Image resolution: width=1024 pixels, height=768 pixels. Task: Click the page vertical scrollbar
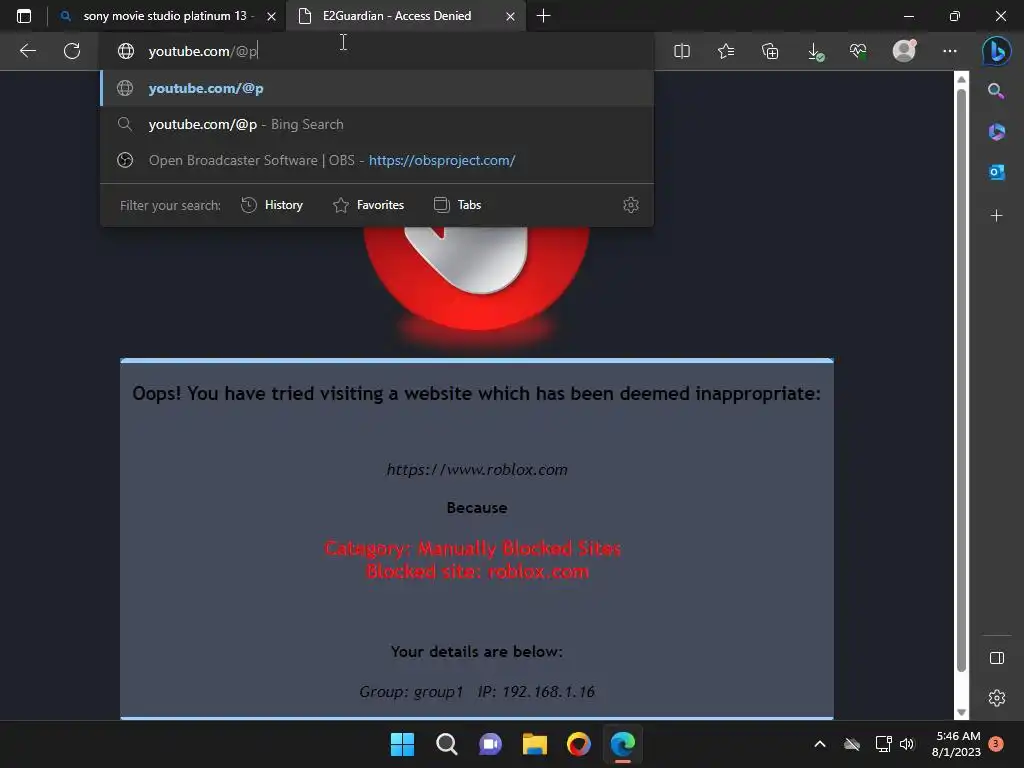[961, 381]
